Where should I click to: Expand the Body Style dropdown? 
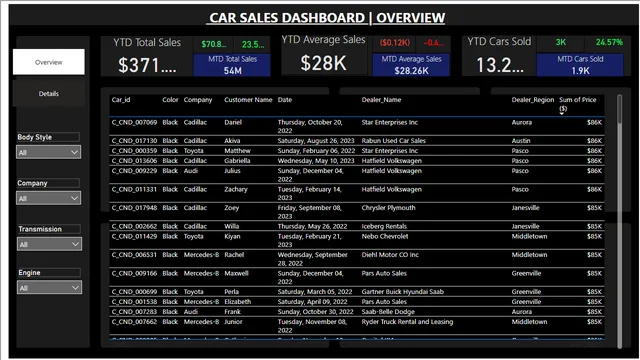[49, 152]
